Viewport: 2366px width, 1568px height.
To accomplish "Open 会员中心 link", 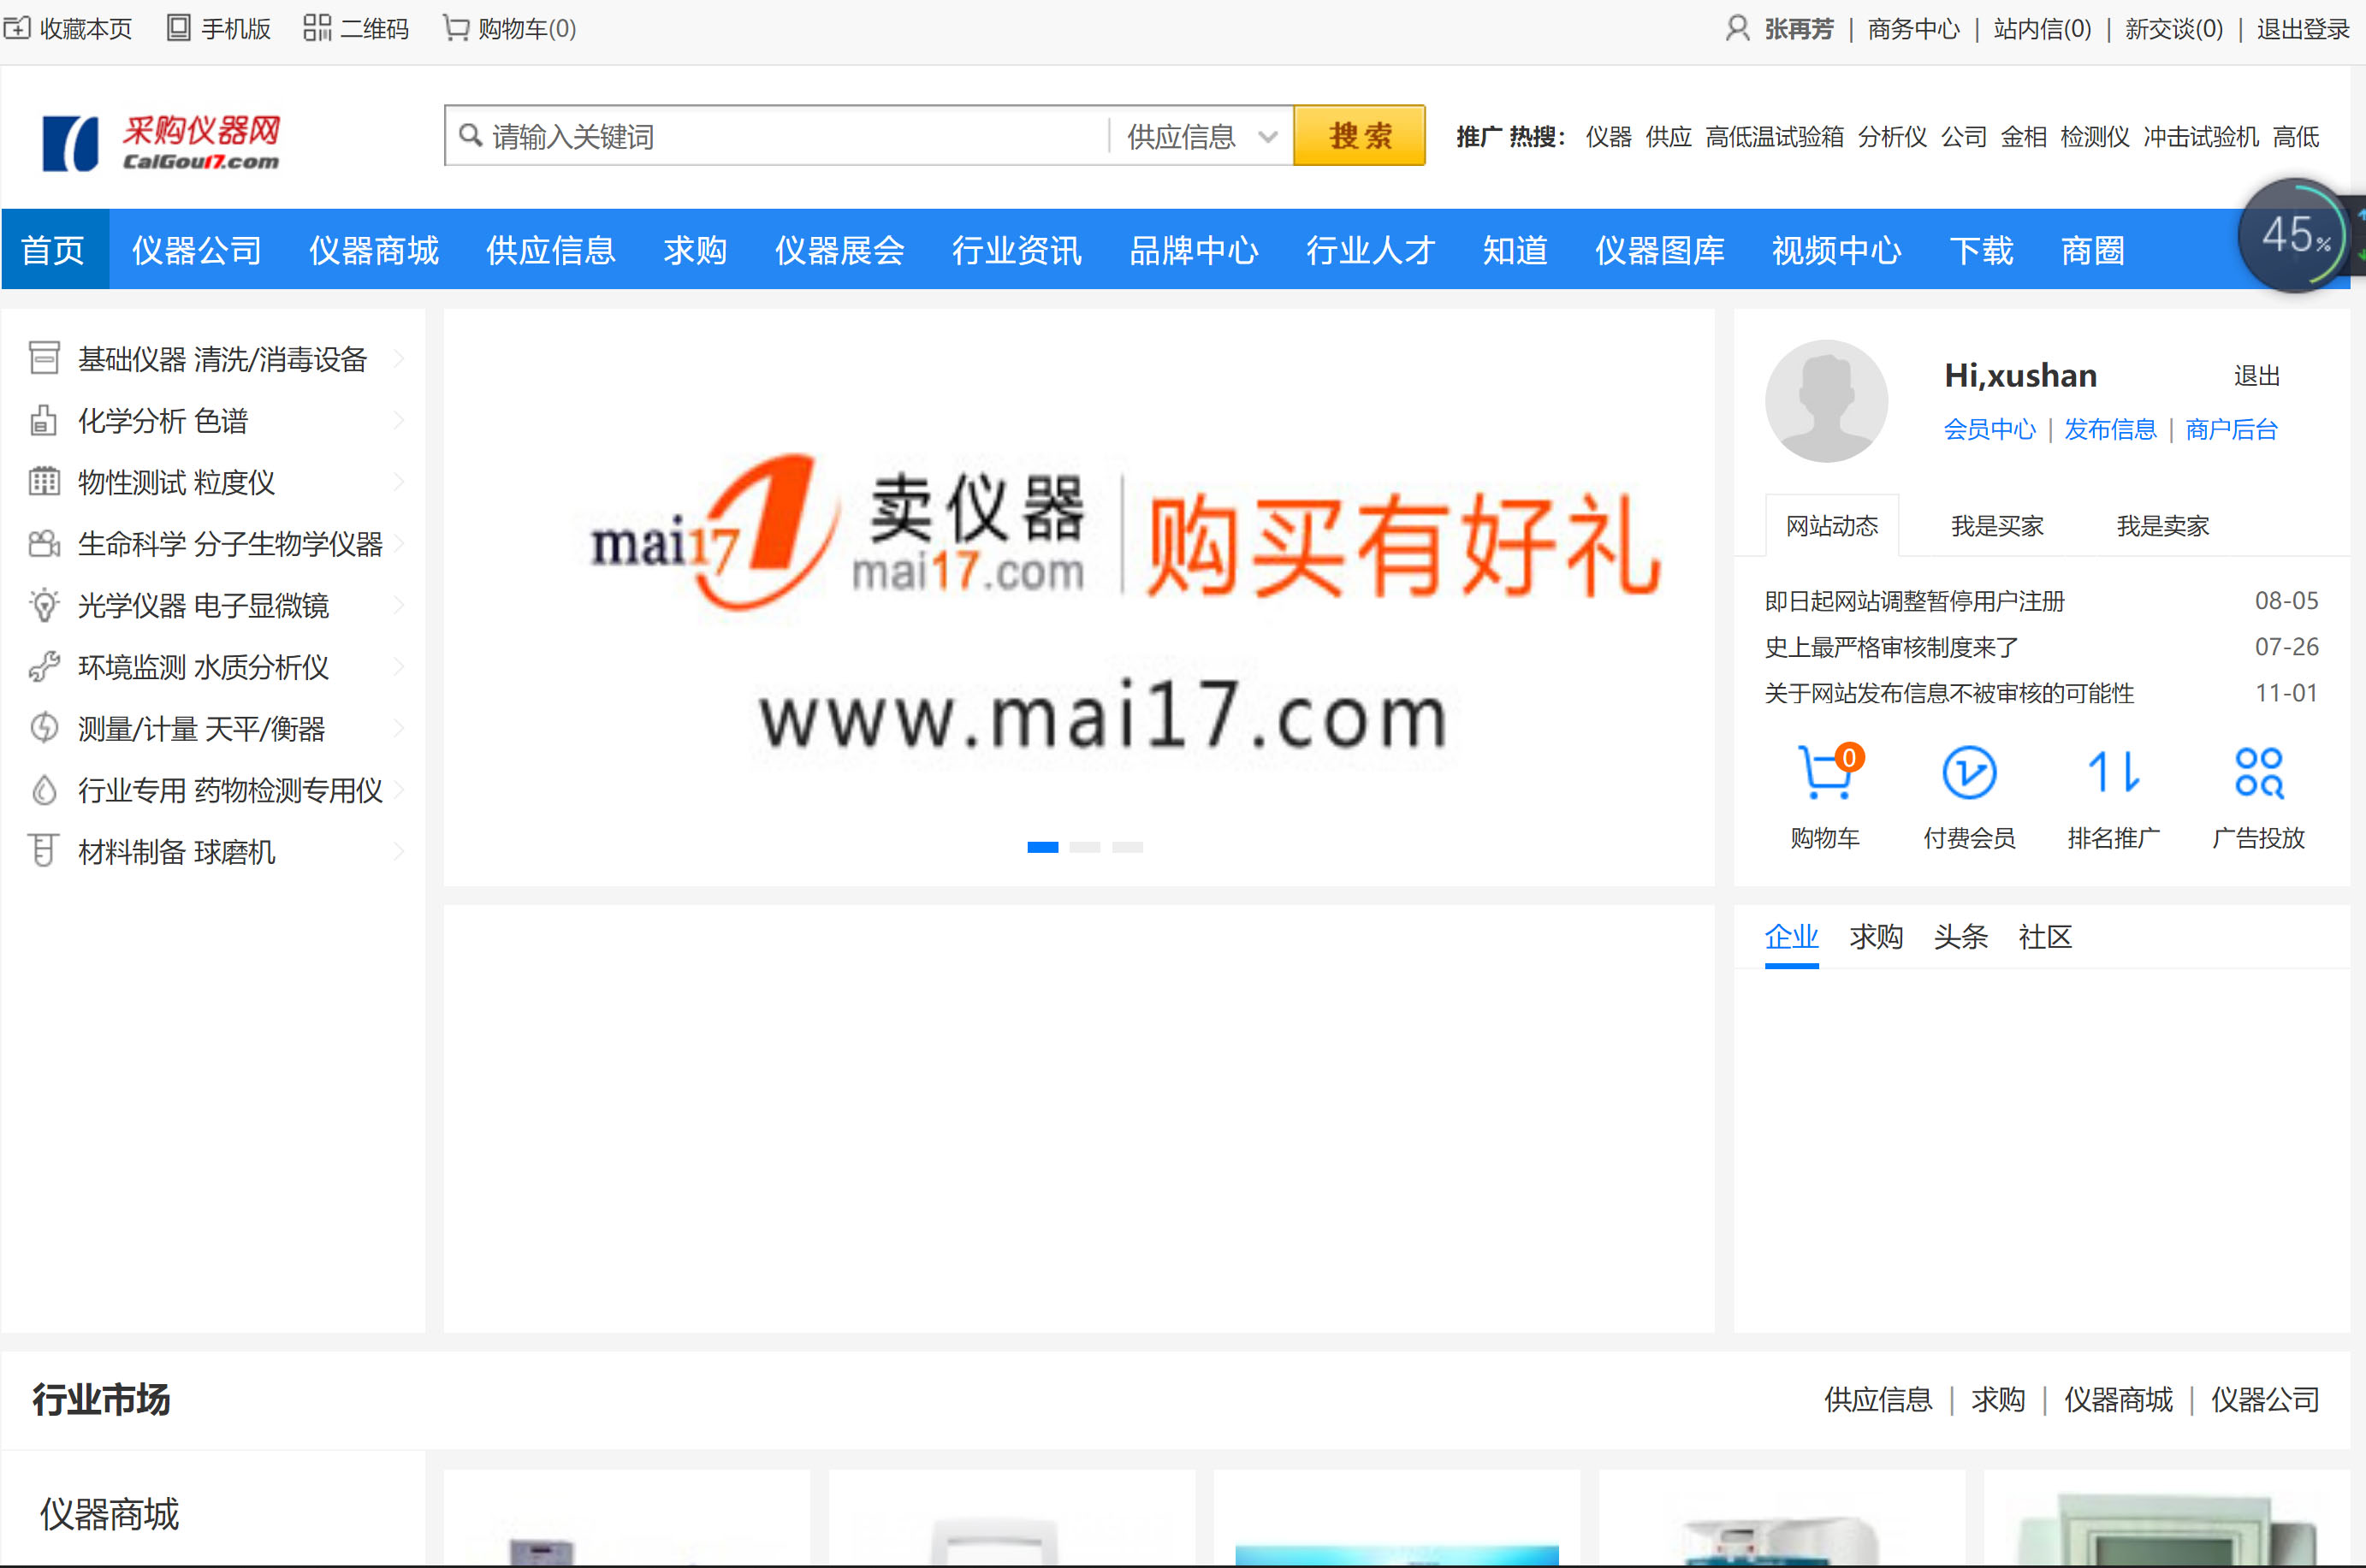I will click(1989, 429).
